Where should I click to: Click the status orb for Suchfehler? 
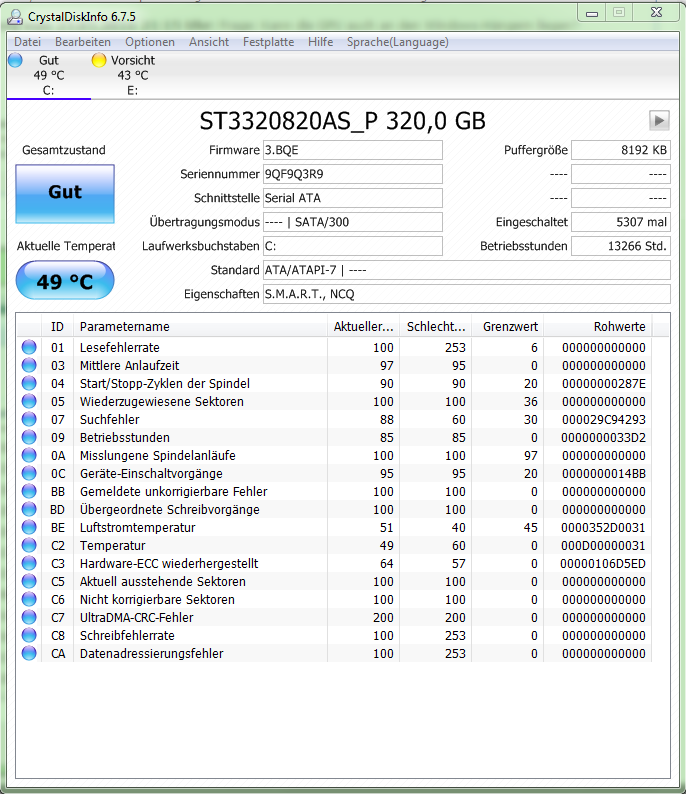(x=29, y=419)
